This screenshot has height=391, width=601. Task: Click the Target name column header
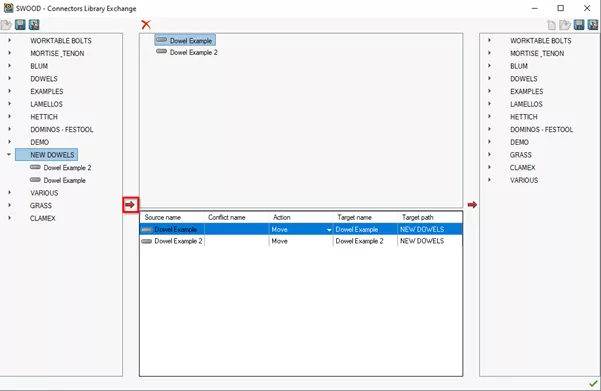[x=365, y=217]
